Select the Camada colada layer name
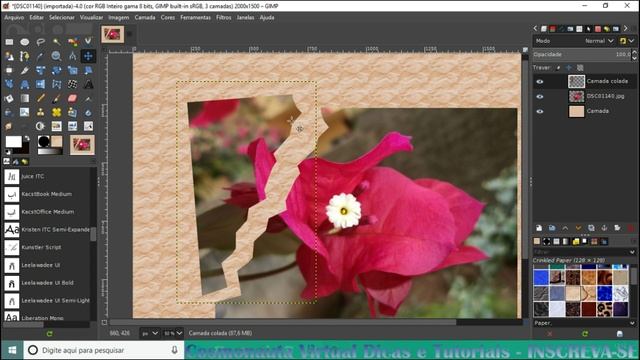 [x=607, y=81]
